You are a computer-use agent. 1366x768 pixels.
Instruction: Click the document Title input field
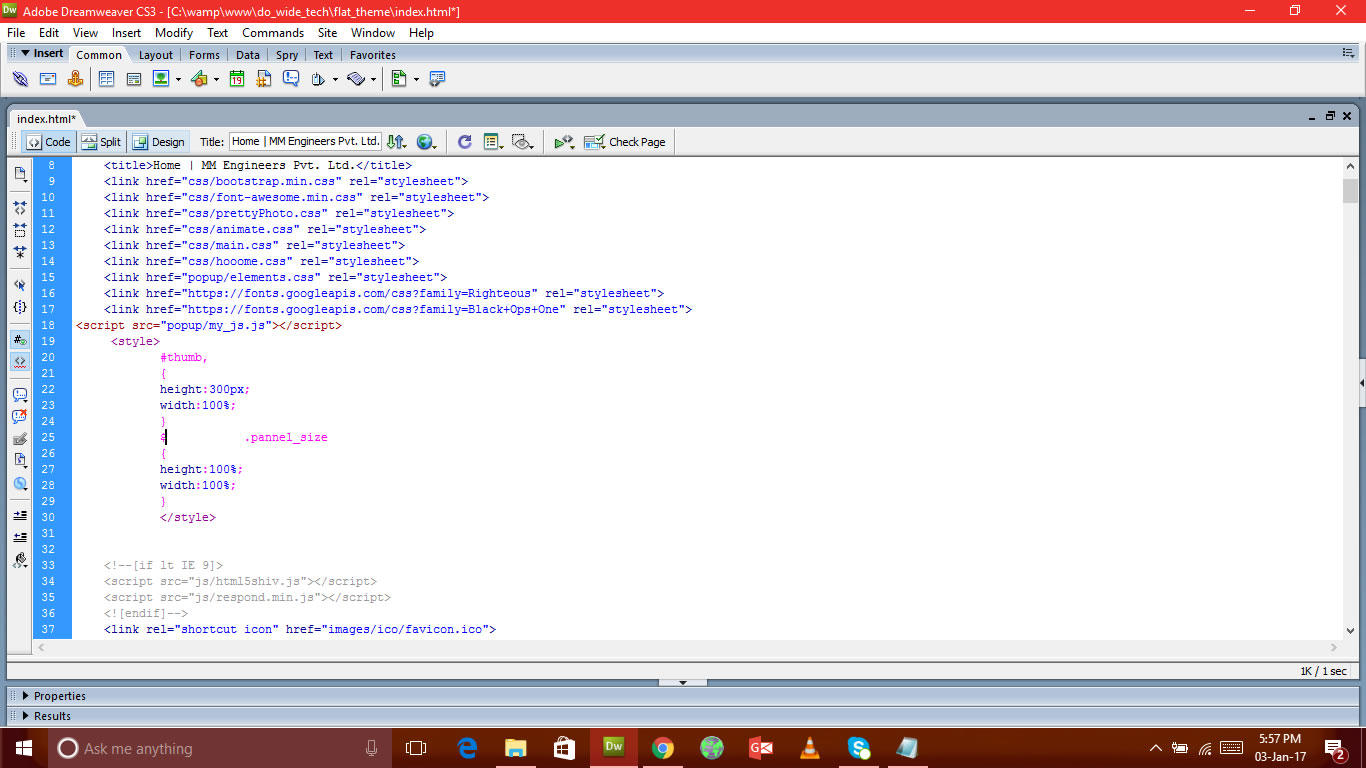pyautogui.click(x=305, y=142)
